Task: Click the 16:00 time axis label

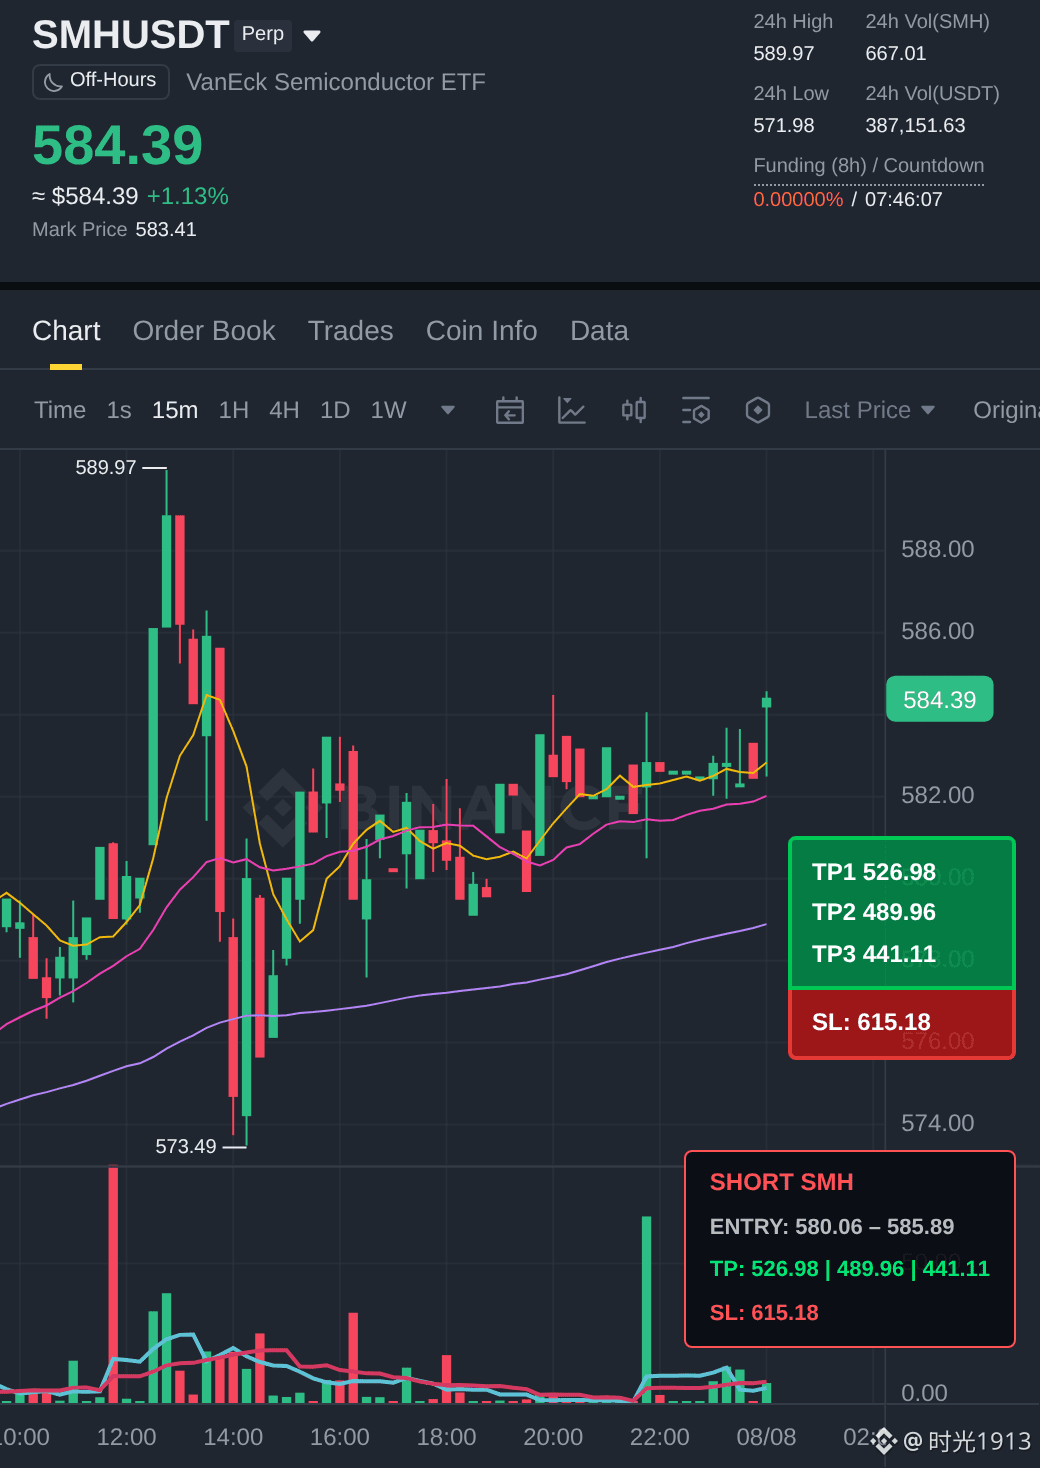Action: coord(340,1437)
